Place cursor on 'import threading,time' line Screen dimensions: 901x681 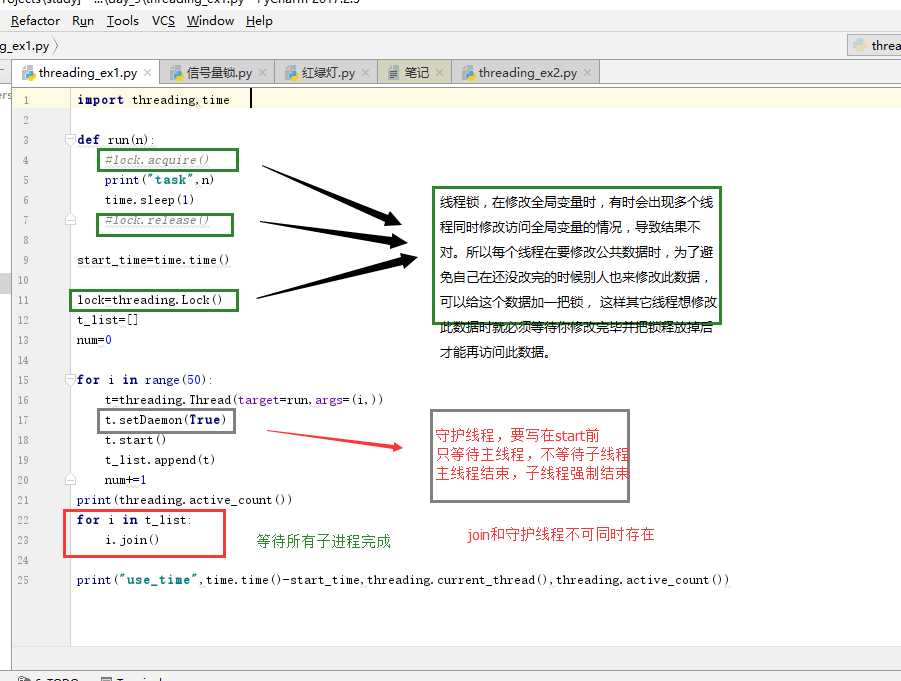tap(153, 99)
